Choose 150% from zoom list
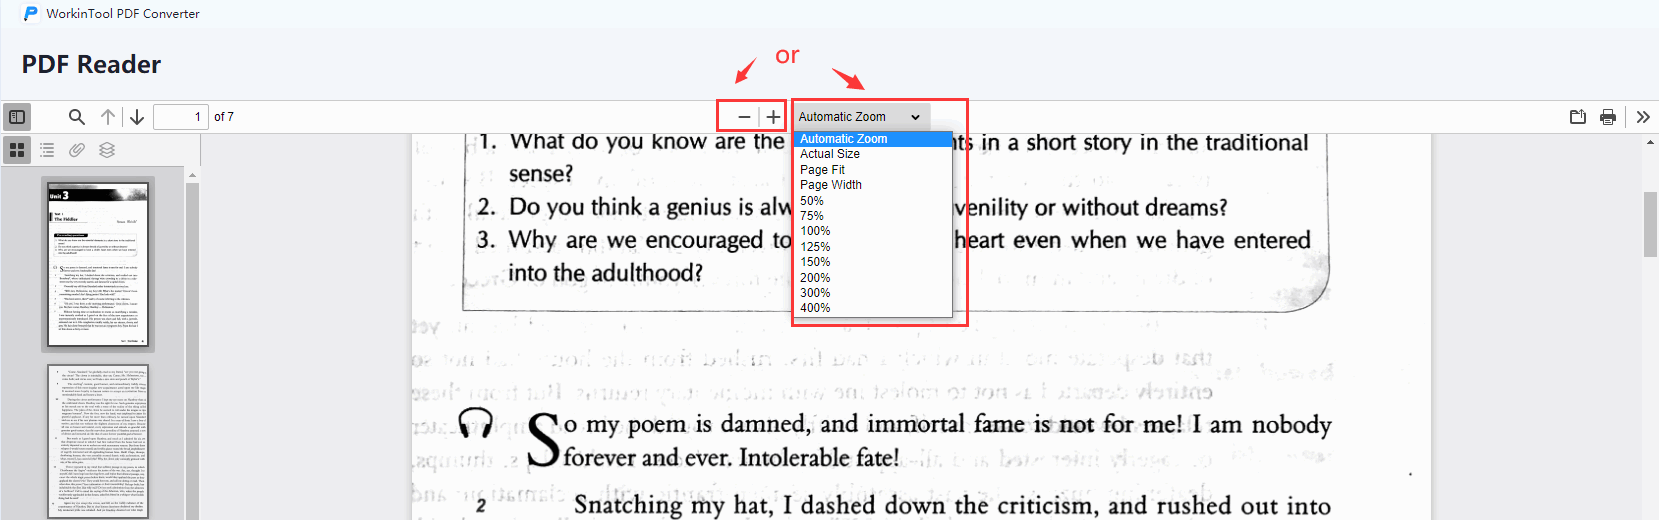Viewport: 1659px width, 520px height. [815, 262]
